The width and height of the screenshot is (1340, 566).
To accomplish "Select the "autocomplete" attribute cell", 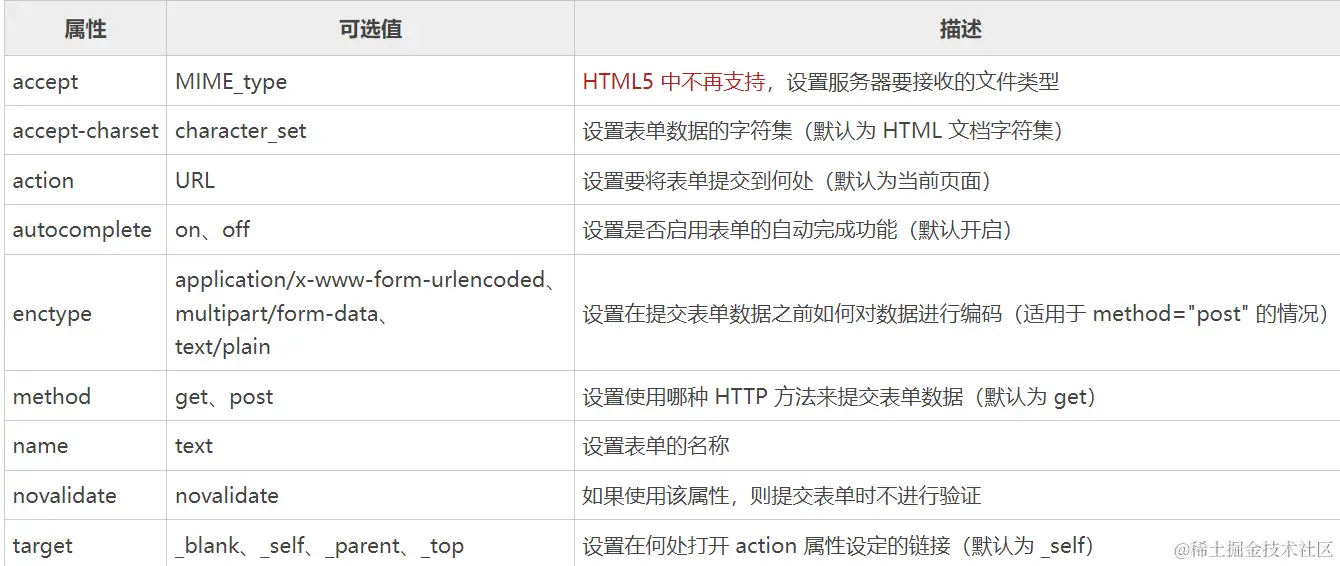I will coord(82,230).
